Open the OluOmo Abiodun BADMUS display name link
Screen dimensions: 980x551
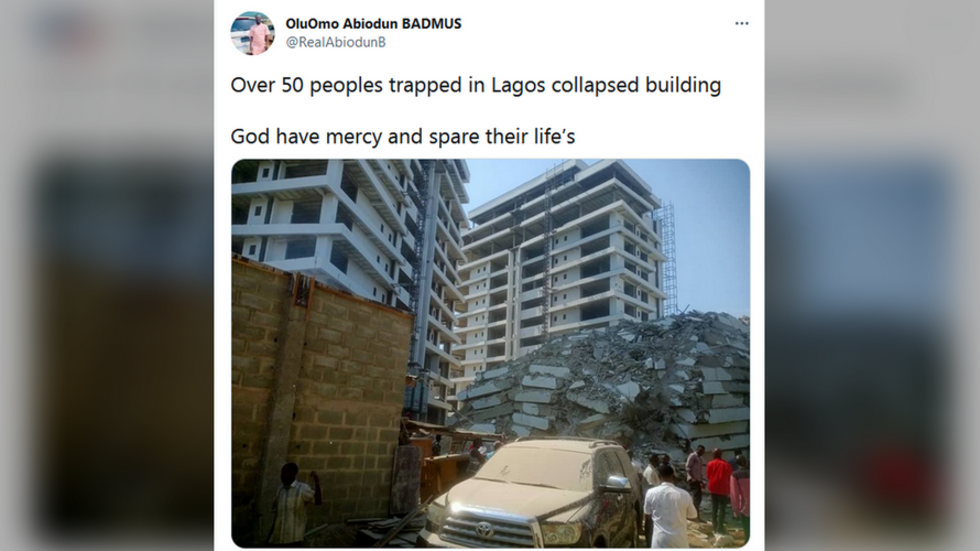coord(373,24)
